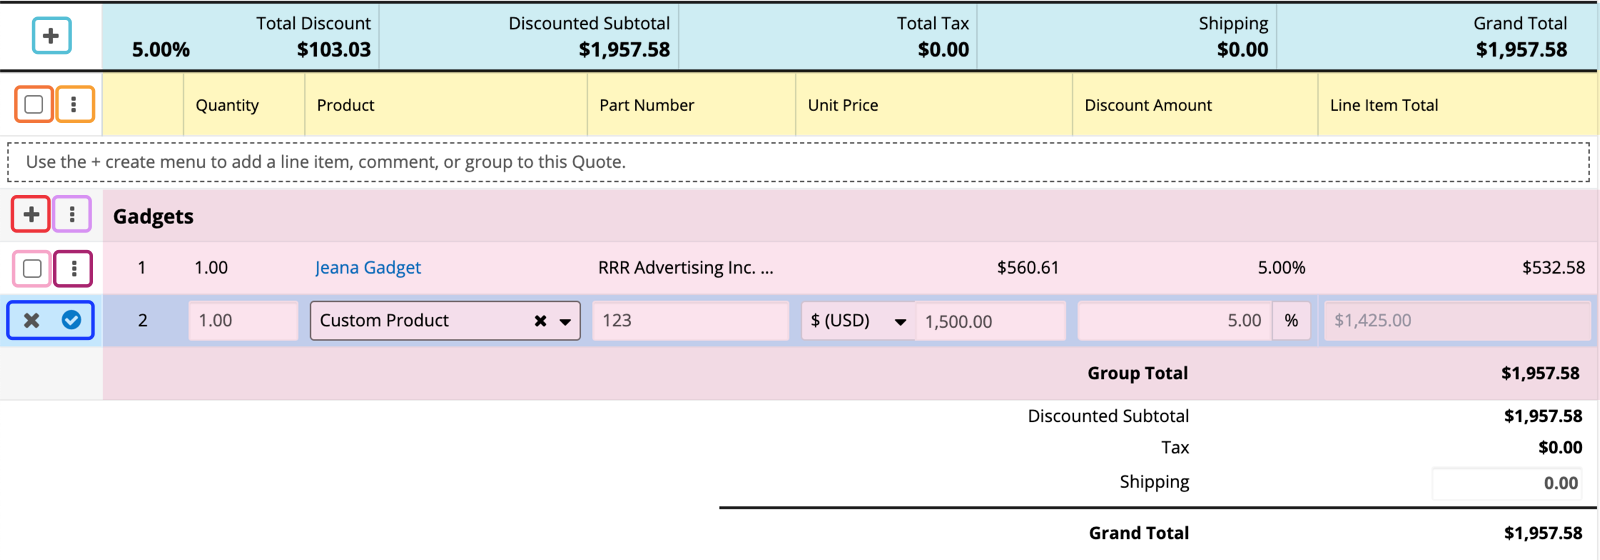Click the Product column header
The height and width of the screenshot is (560, 1600).
(x=345, y=105)
